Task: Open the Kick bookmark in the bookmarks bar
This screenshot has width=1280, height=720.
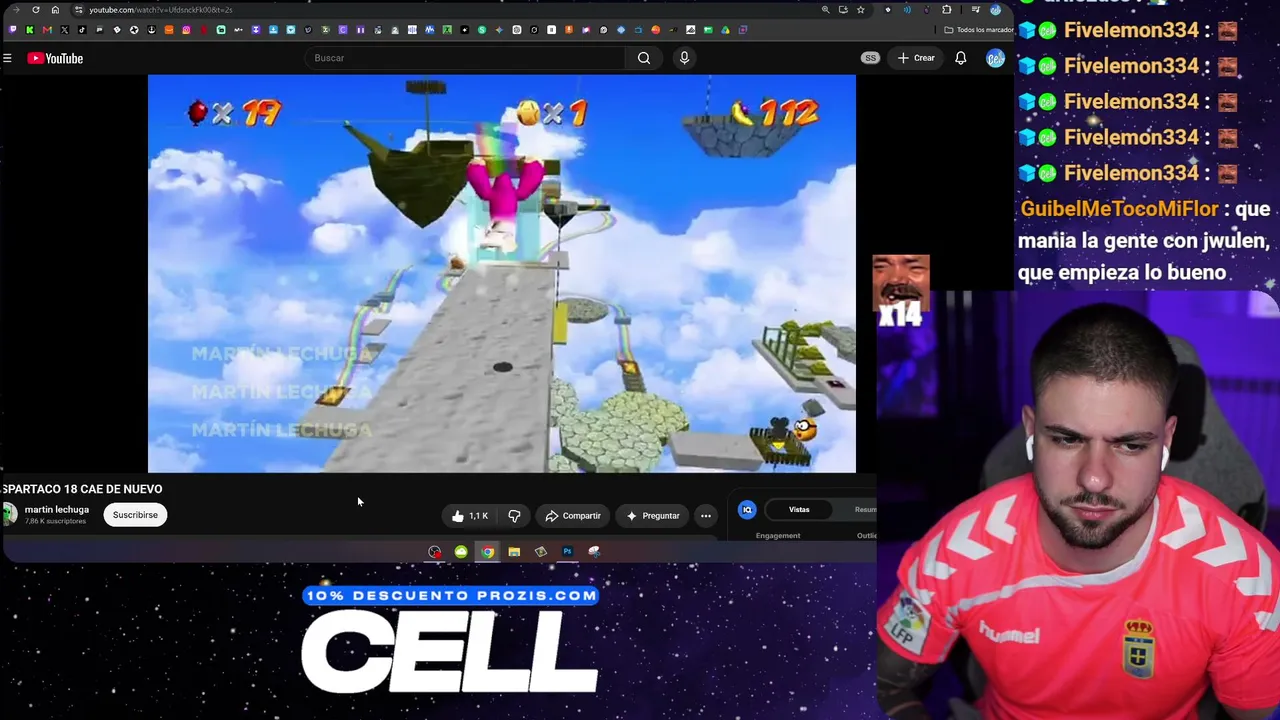Action: click(x=29, y=30)
